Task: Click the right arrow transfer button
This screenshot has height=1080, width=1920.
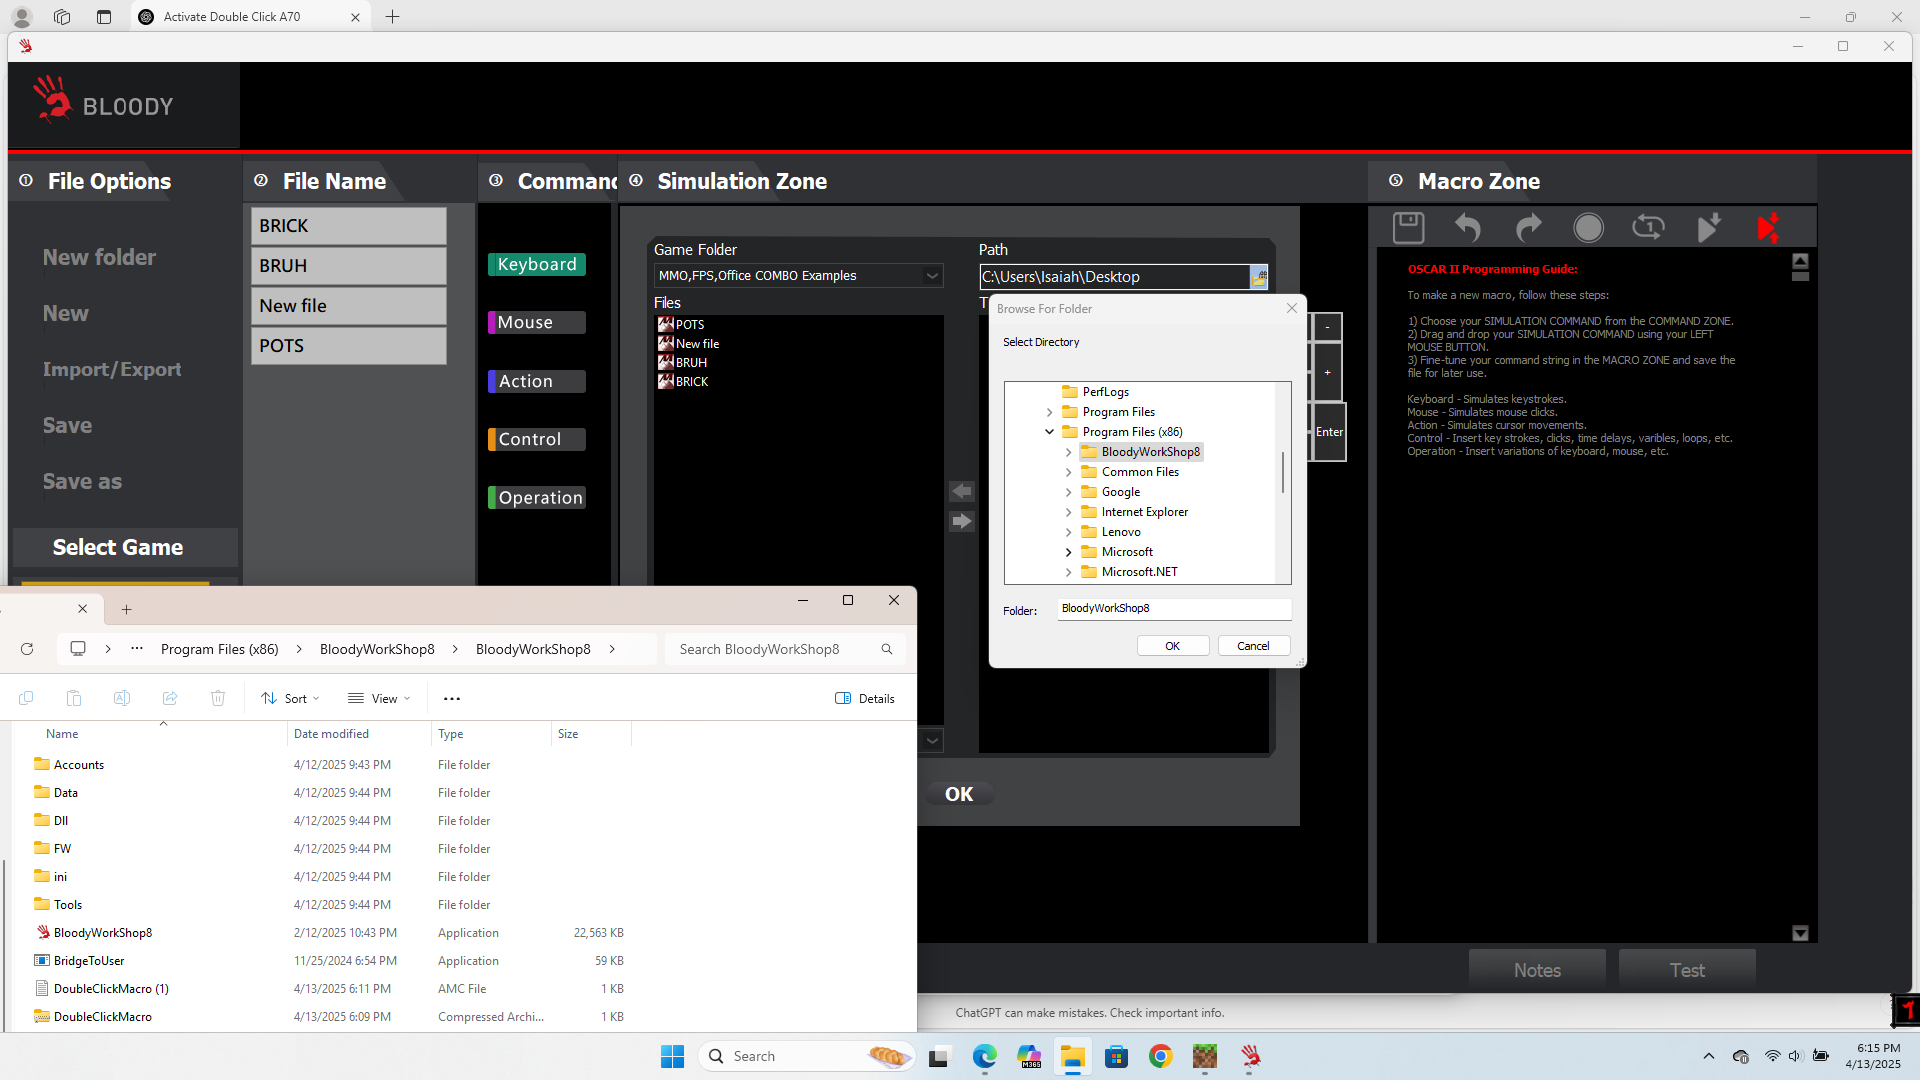Action: [x=961, y=521]
